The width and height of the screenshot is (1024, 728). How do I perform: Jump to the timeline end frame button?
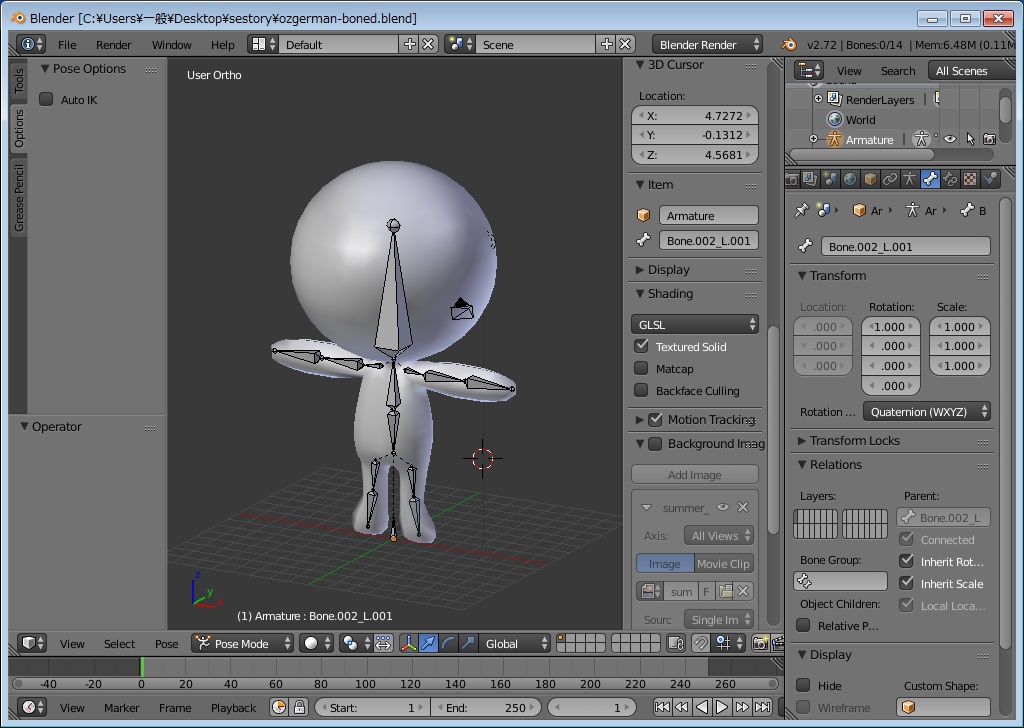point(762,707)
